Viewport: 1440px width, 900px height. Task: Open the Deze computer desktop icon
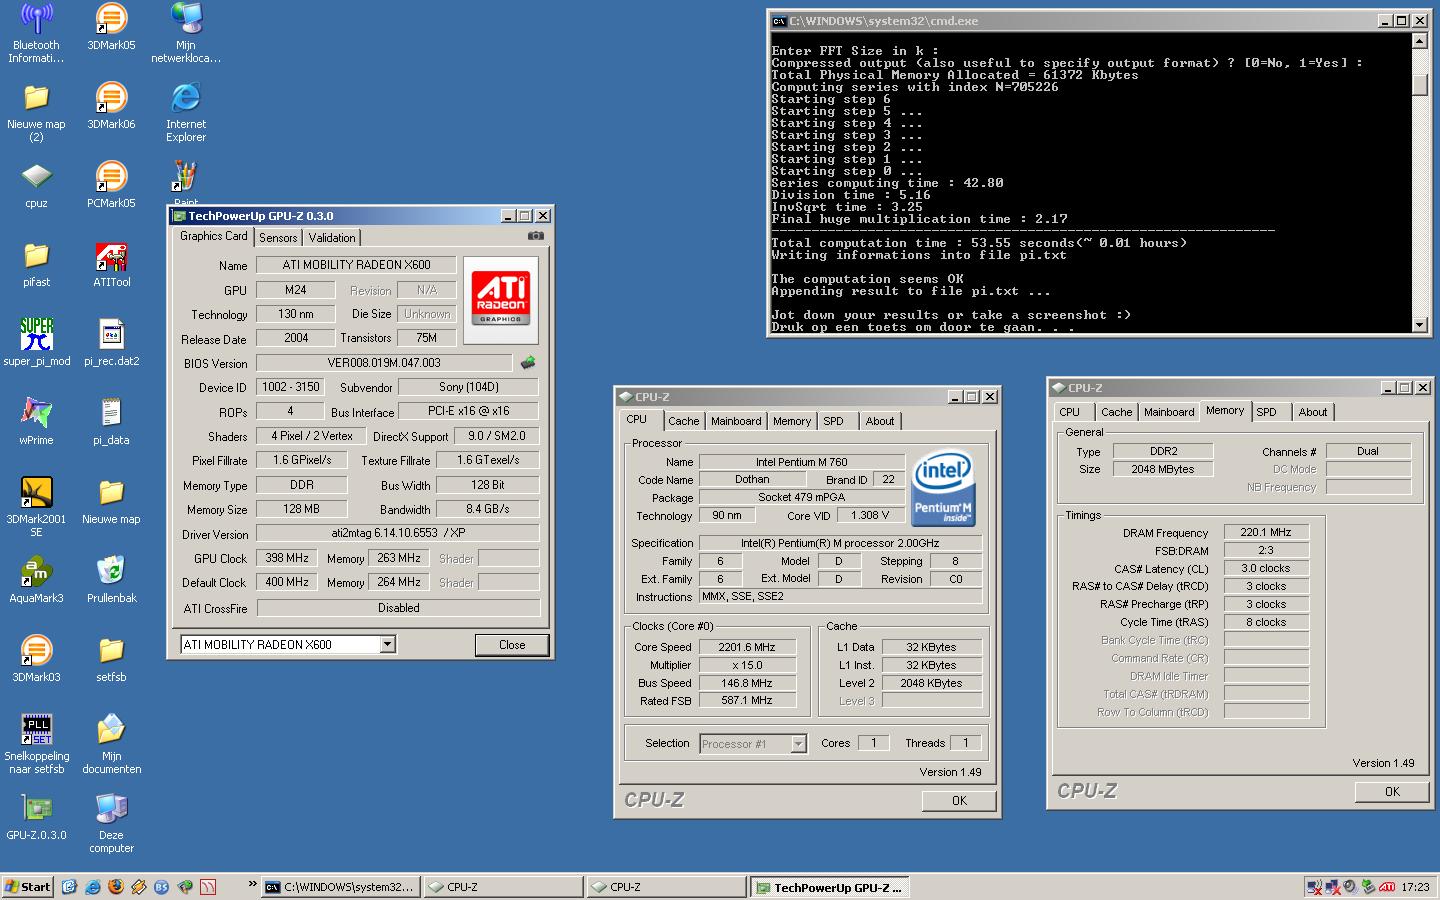pos(111,823)
